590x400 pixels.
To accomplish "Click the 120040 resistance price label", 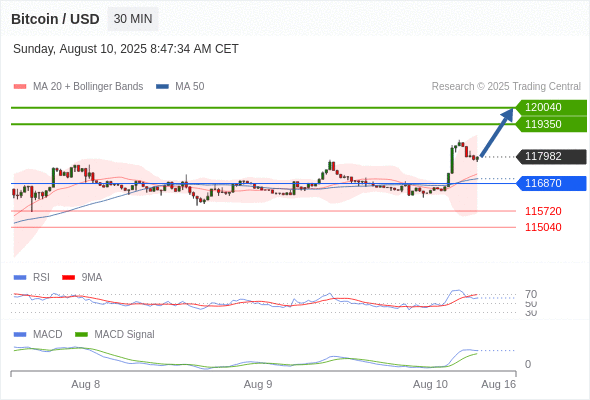I will 551,108.
